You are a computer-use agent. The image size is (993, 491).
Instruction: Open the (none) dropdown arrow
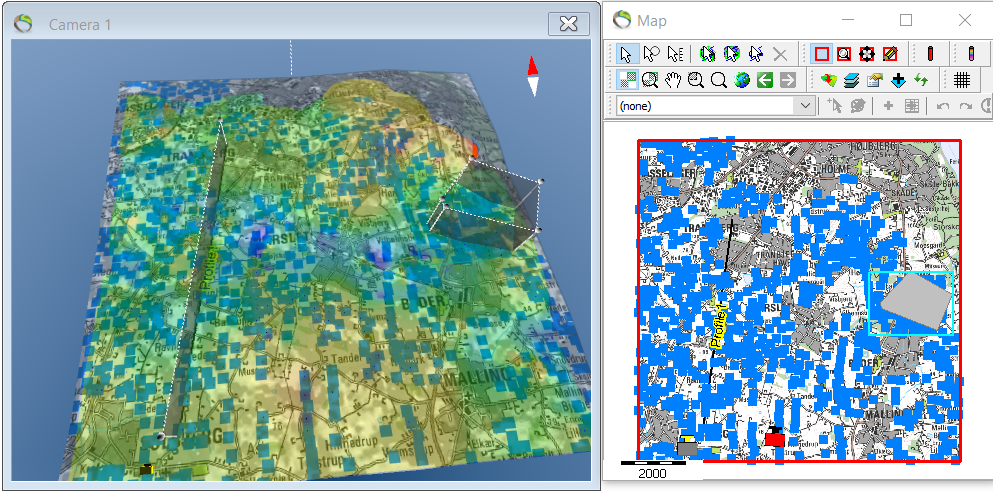point(806,106)
